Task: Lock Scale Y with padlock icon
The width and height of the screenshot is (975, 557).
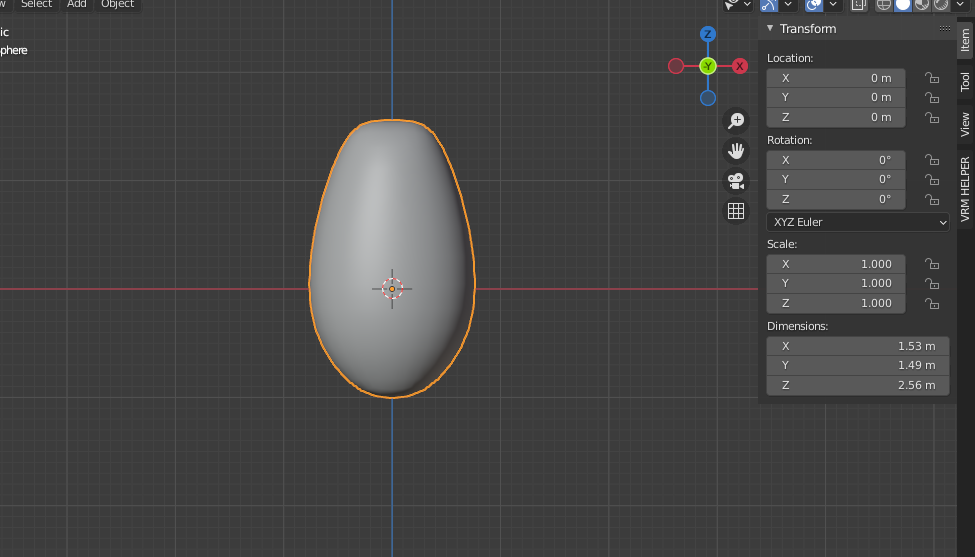Action: coord(931,283)
